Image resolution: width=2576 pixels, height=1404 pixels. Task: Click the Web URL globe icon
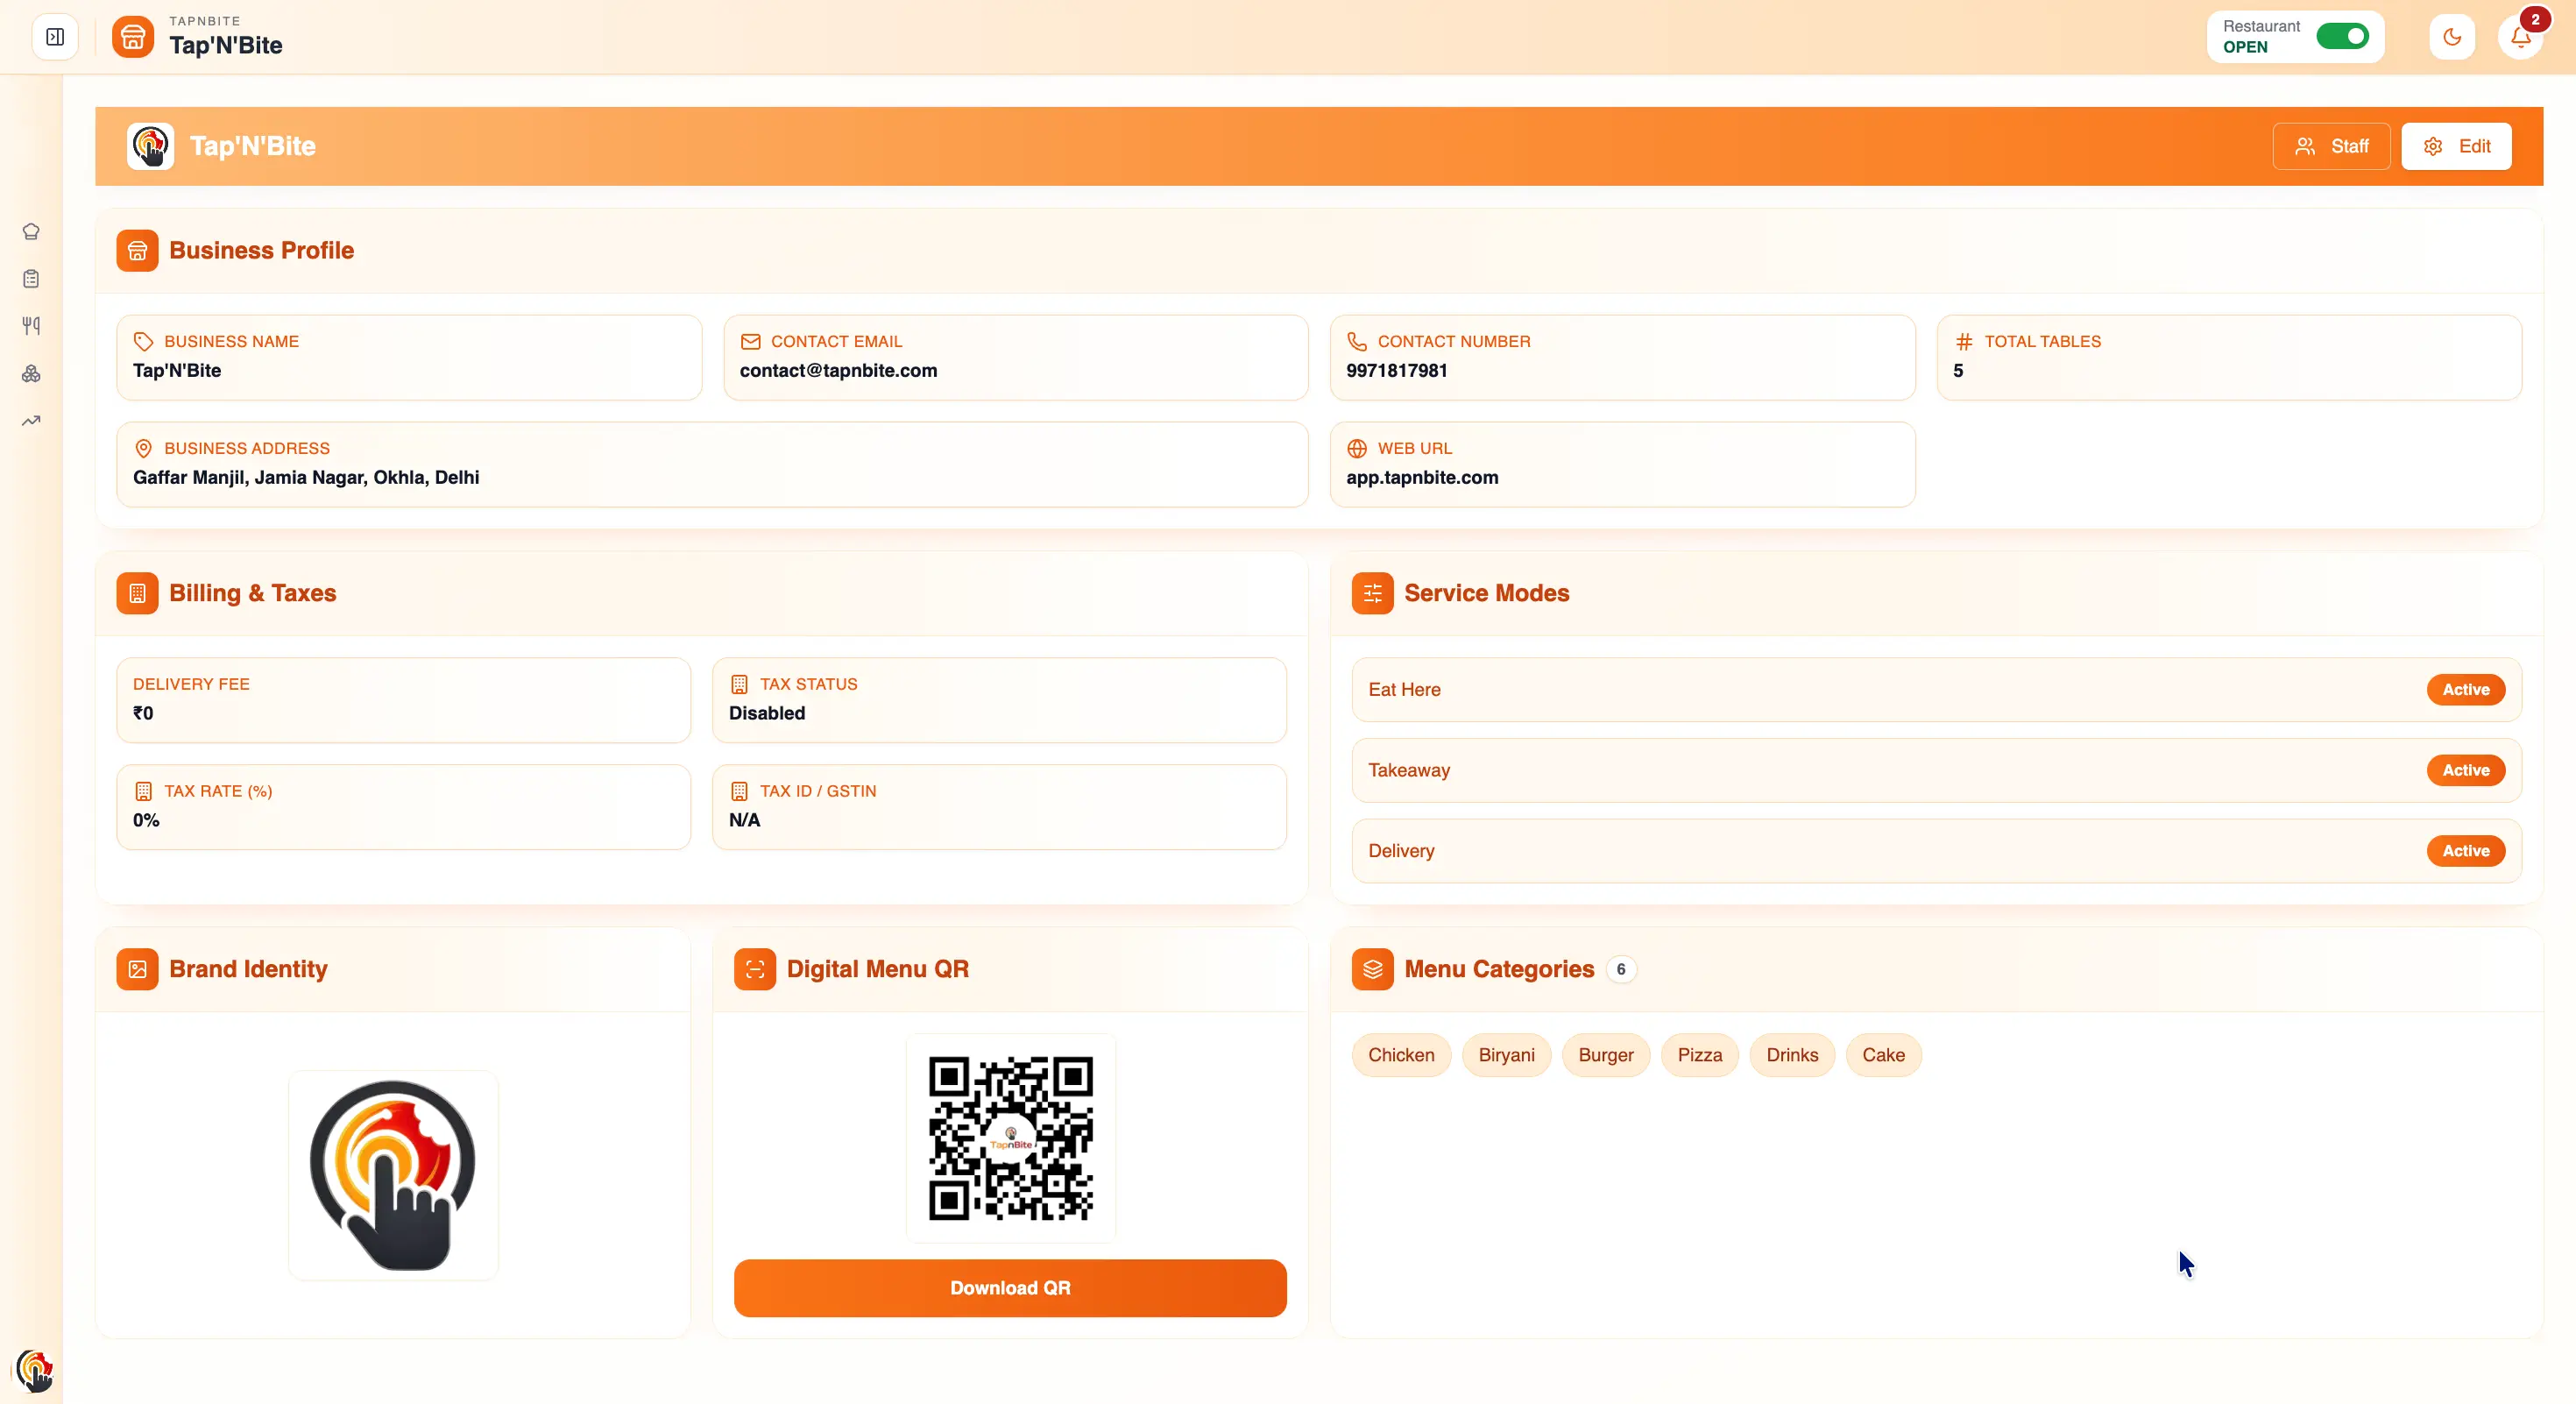coord(1356,448)
